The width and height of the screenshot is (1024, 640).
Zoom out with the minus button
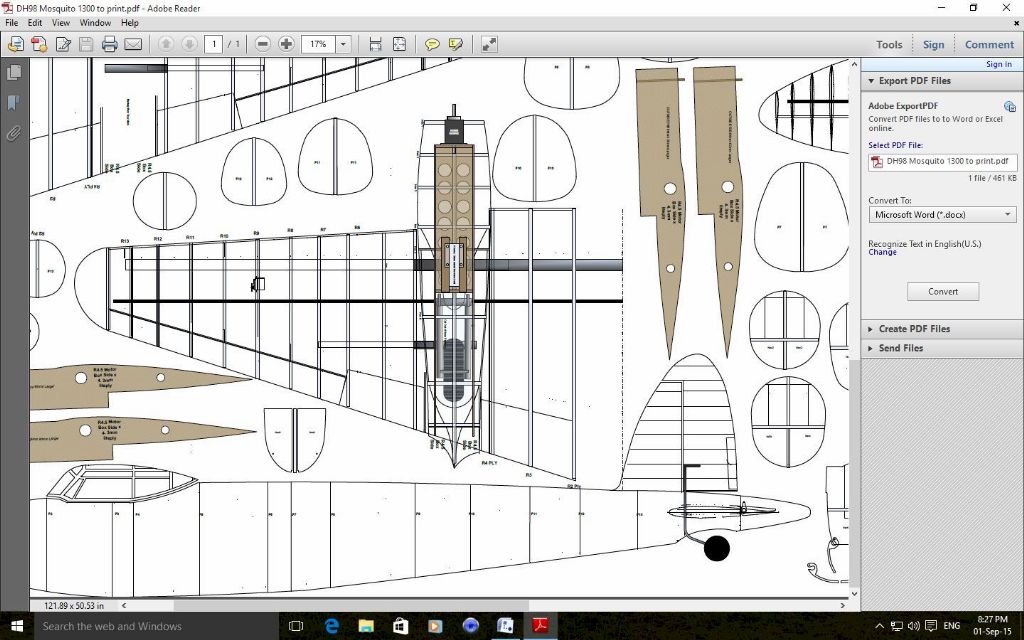(262, 44)
